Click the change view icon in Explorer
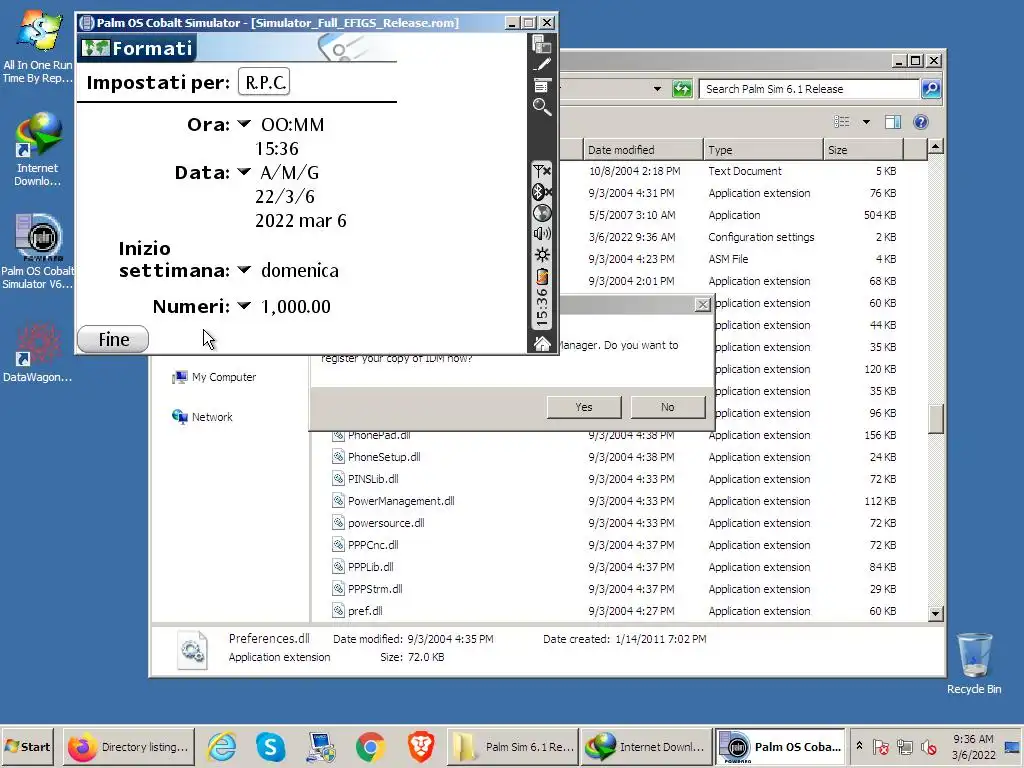Screen dimensions: 1024x768 (842, 122)
